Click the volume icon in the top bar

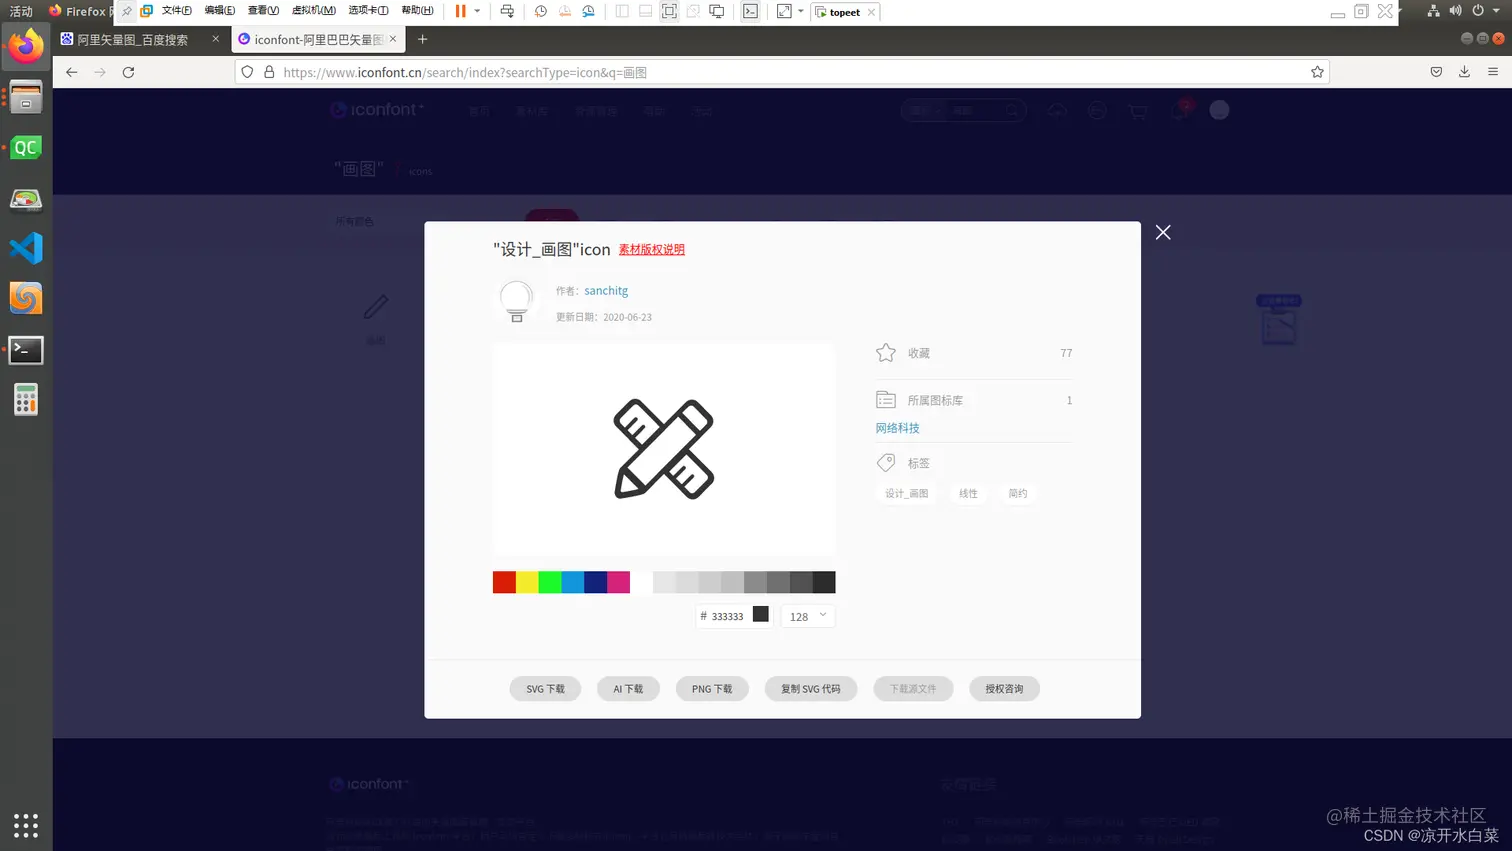tap(1455, 11)
